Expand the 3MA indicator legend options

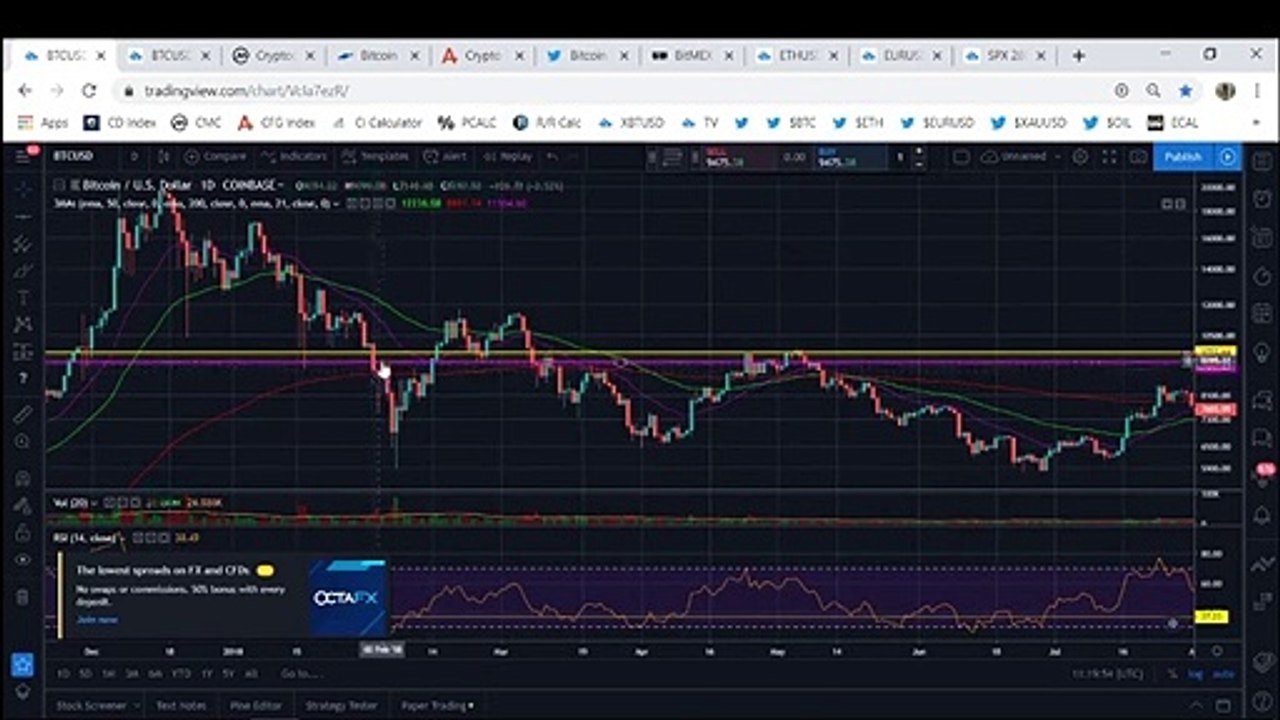point(335,204)
